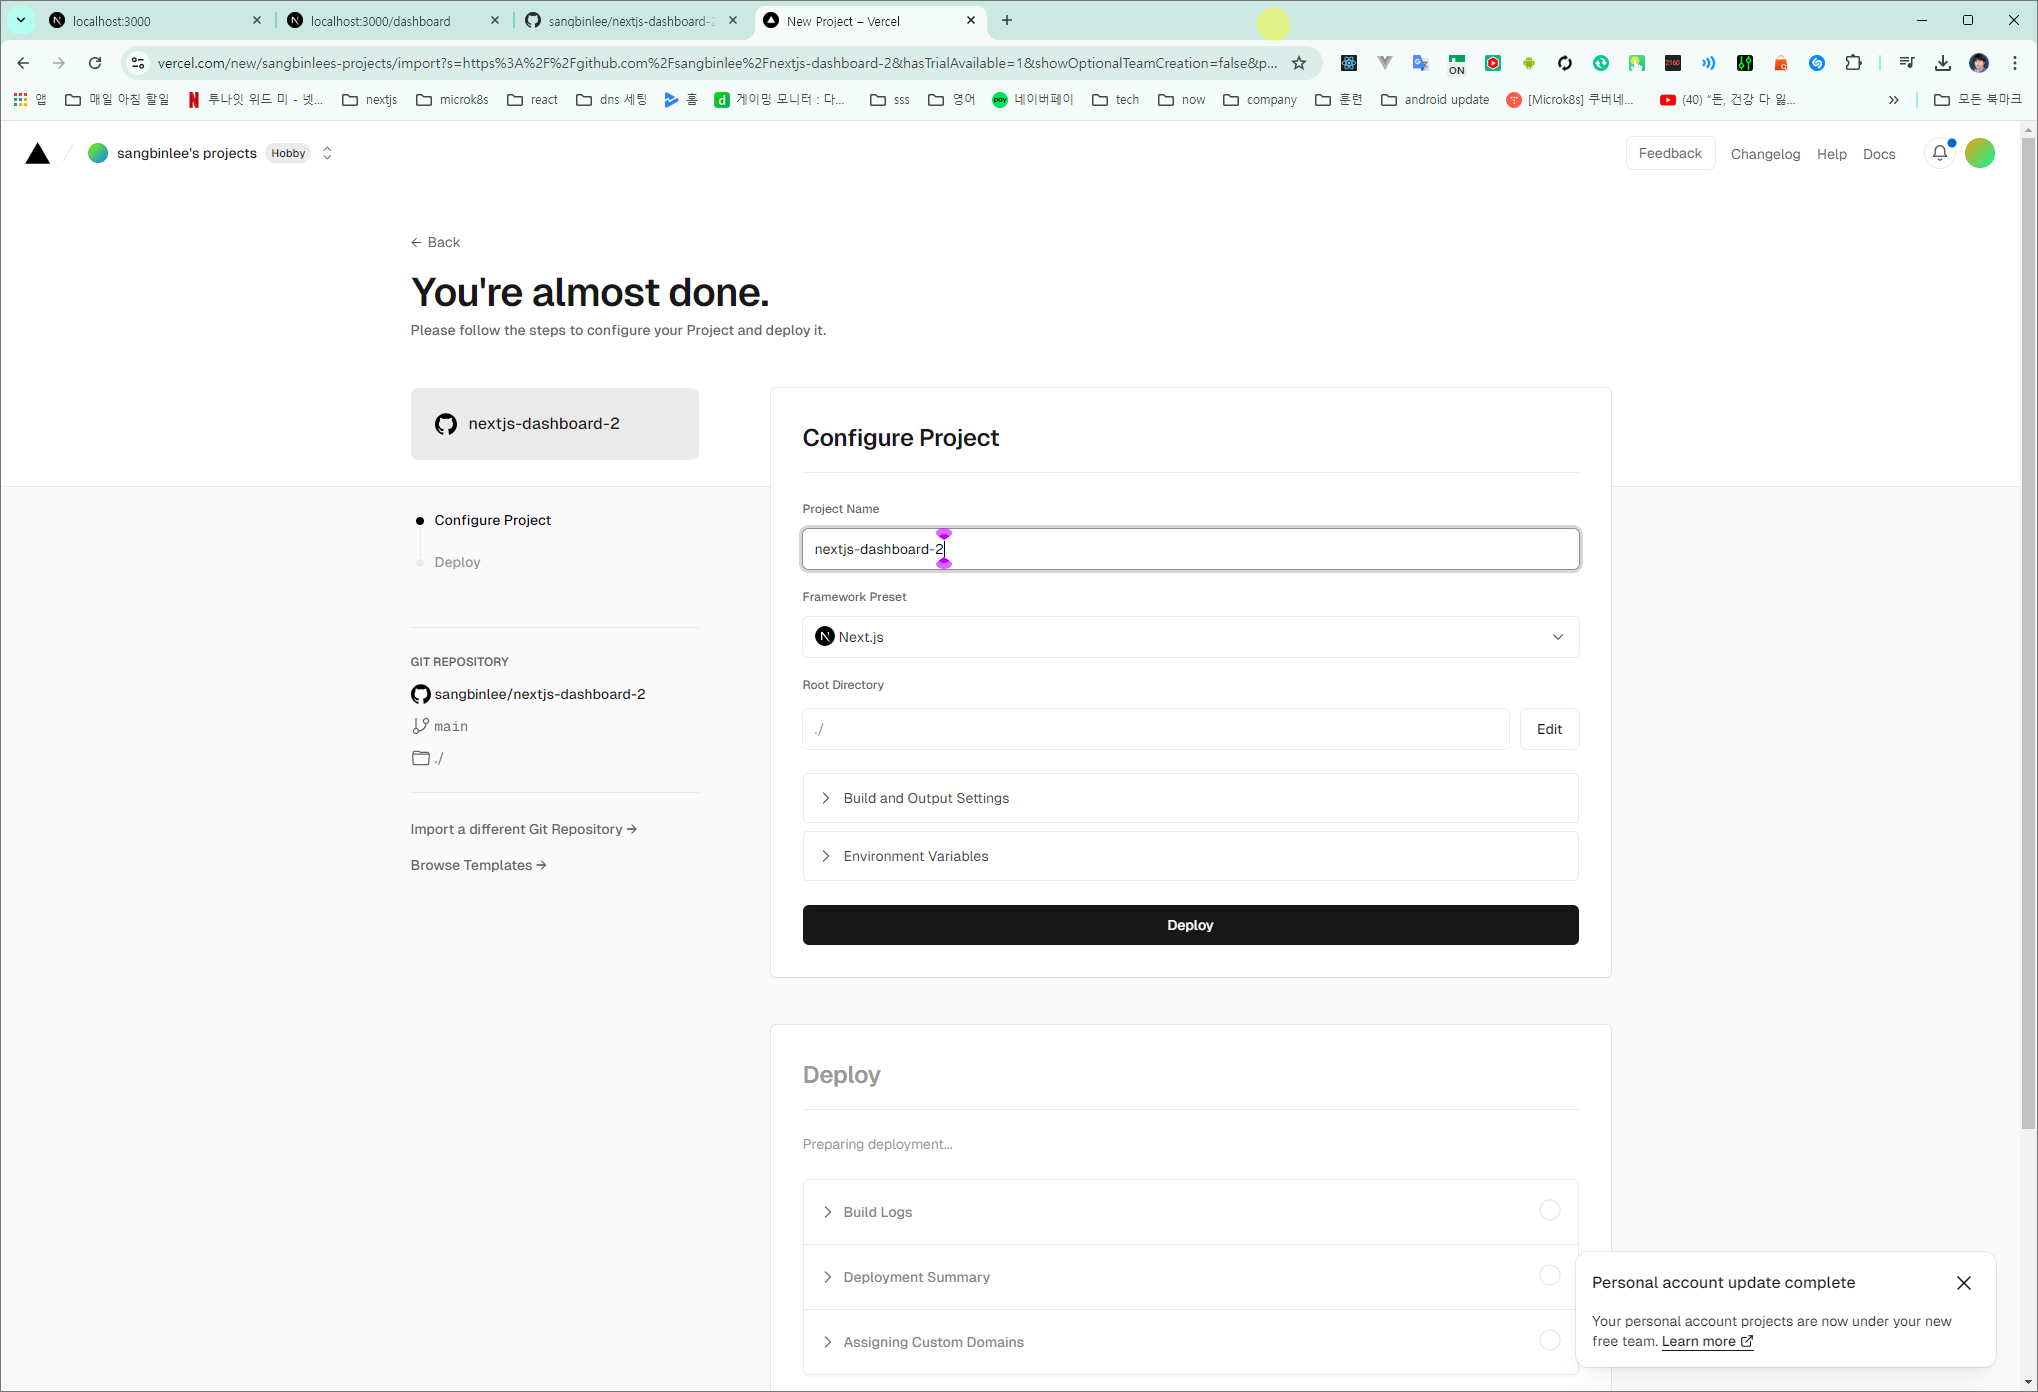Screen dimensions: 2038x1392
Task: Click the user avatar in header
Action: pos(1979,153)
